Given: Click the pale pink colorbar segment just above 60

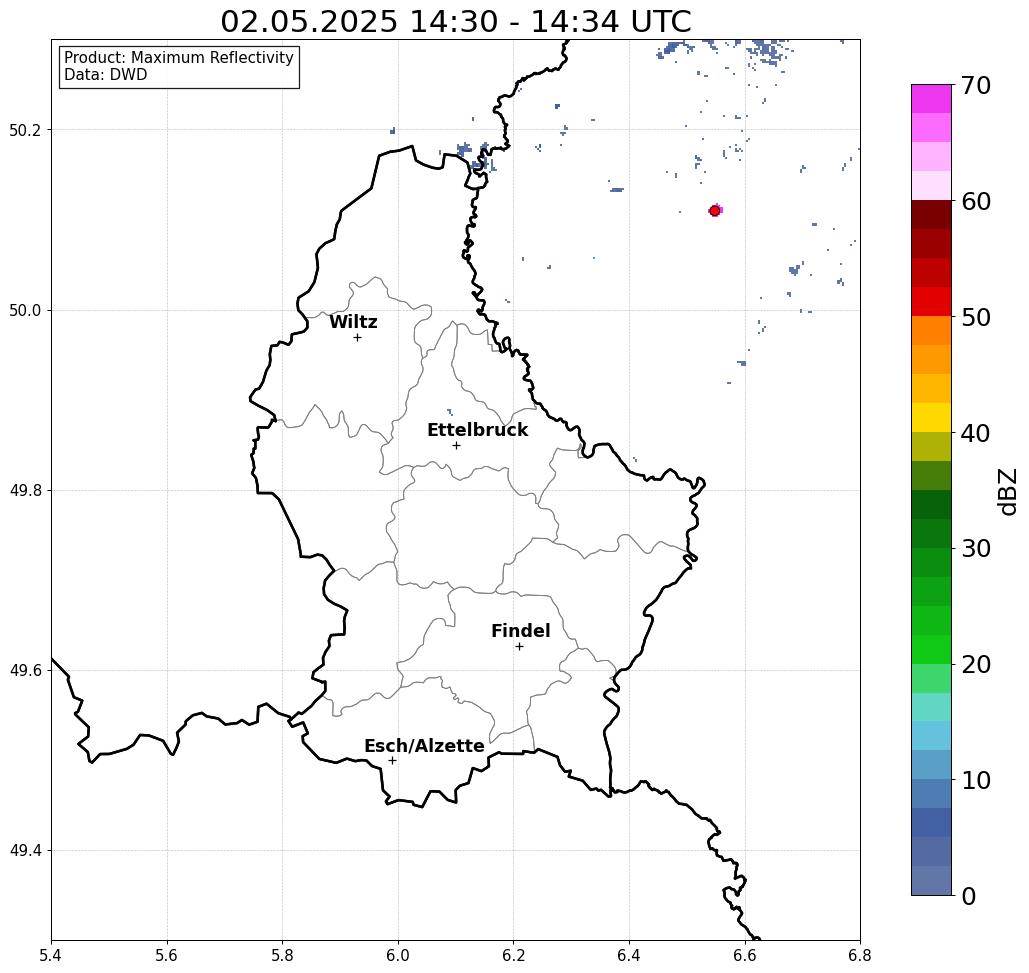Looking at the screenshot, I should [931, 186].
